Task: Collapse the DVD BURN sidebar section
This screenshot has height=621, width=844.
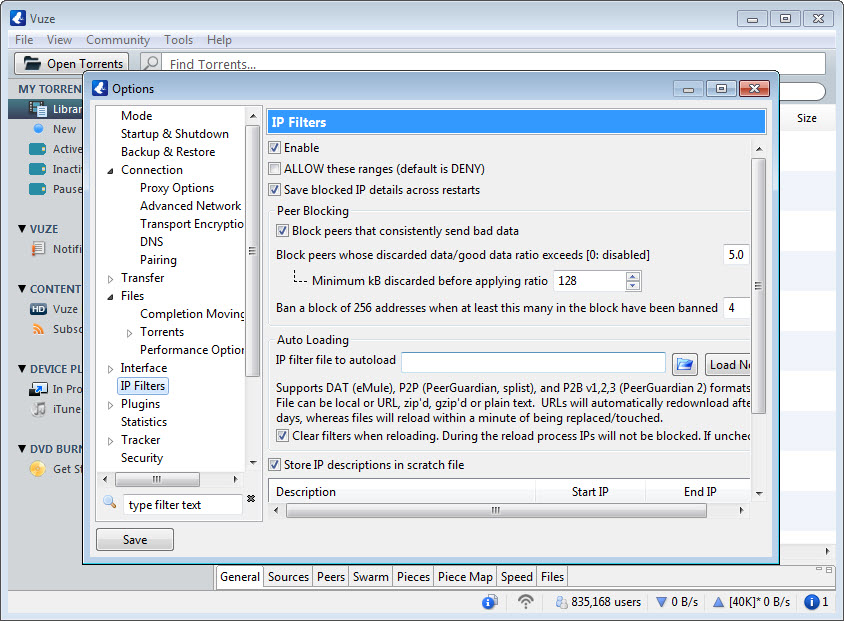Action: coord(22,448)
